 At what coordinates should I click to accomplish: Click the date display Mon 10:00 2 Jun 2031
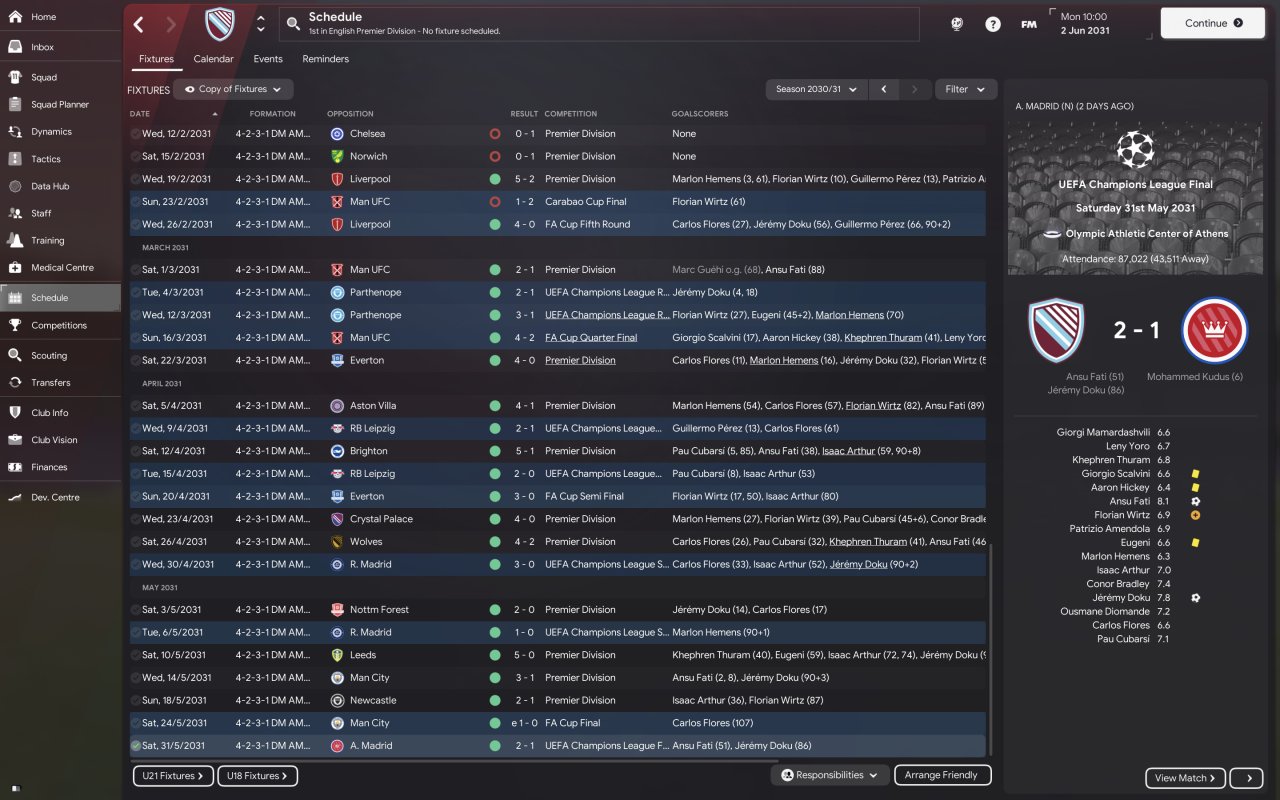1085,23
